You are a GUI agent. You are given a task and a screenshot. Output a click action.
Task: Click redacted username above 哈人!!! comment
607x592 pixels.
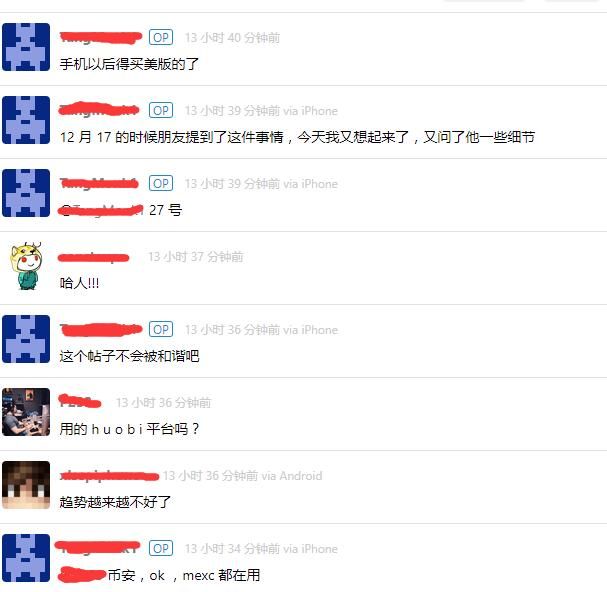coord(94,257)
